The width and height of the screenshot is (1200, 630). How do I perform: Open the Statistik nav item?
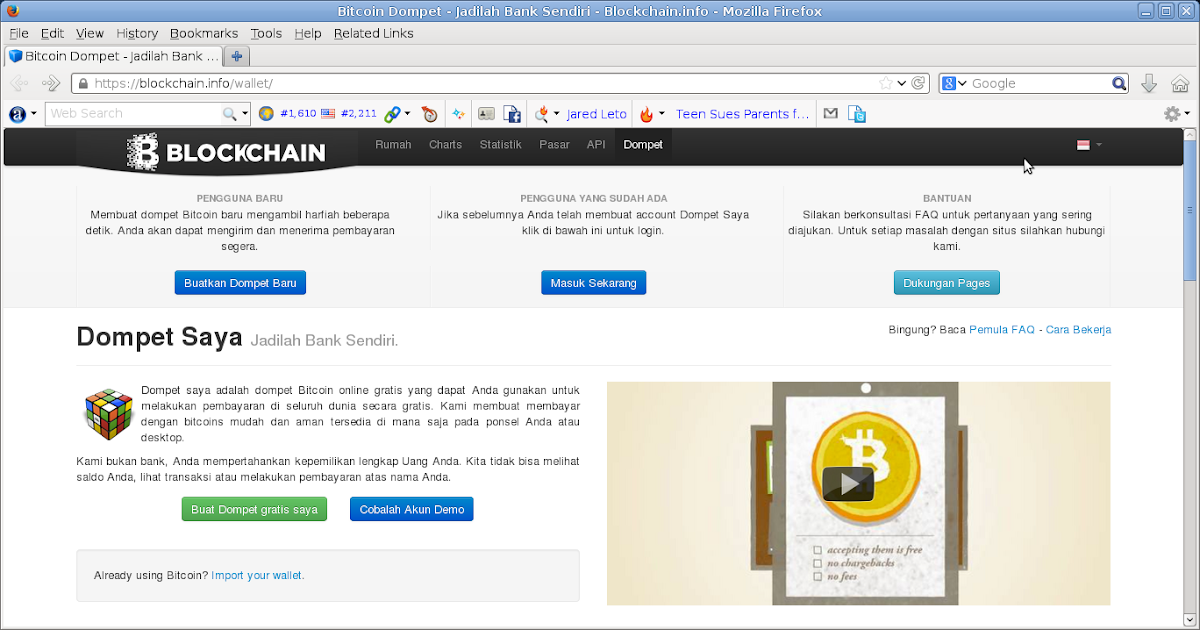pyautogui.click(x=500, y=145)
